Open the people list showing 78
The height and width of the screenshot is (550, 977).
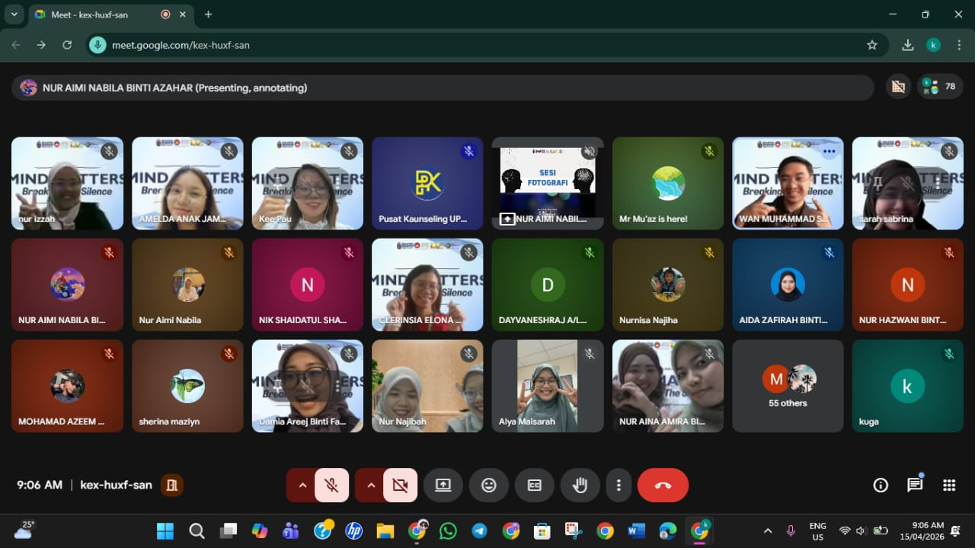pos(940,87)
